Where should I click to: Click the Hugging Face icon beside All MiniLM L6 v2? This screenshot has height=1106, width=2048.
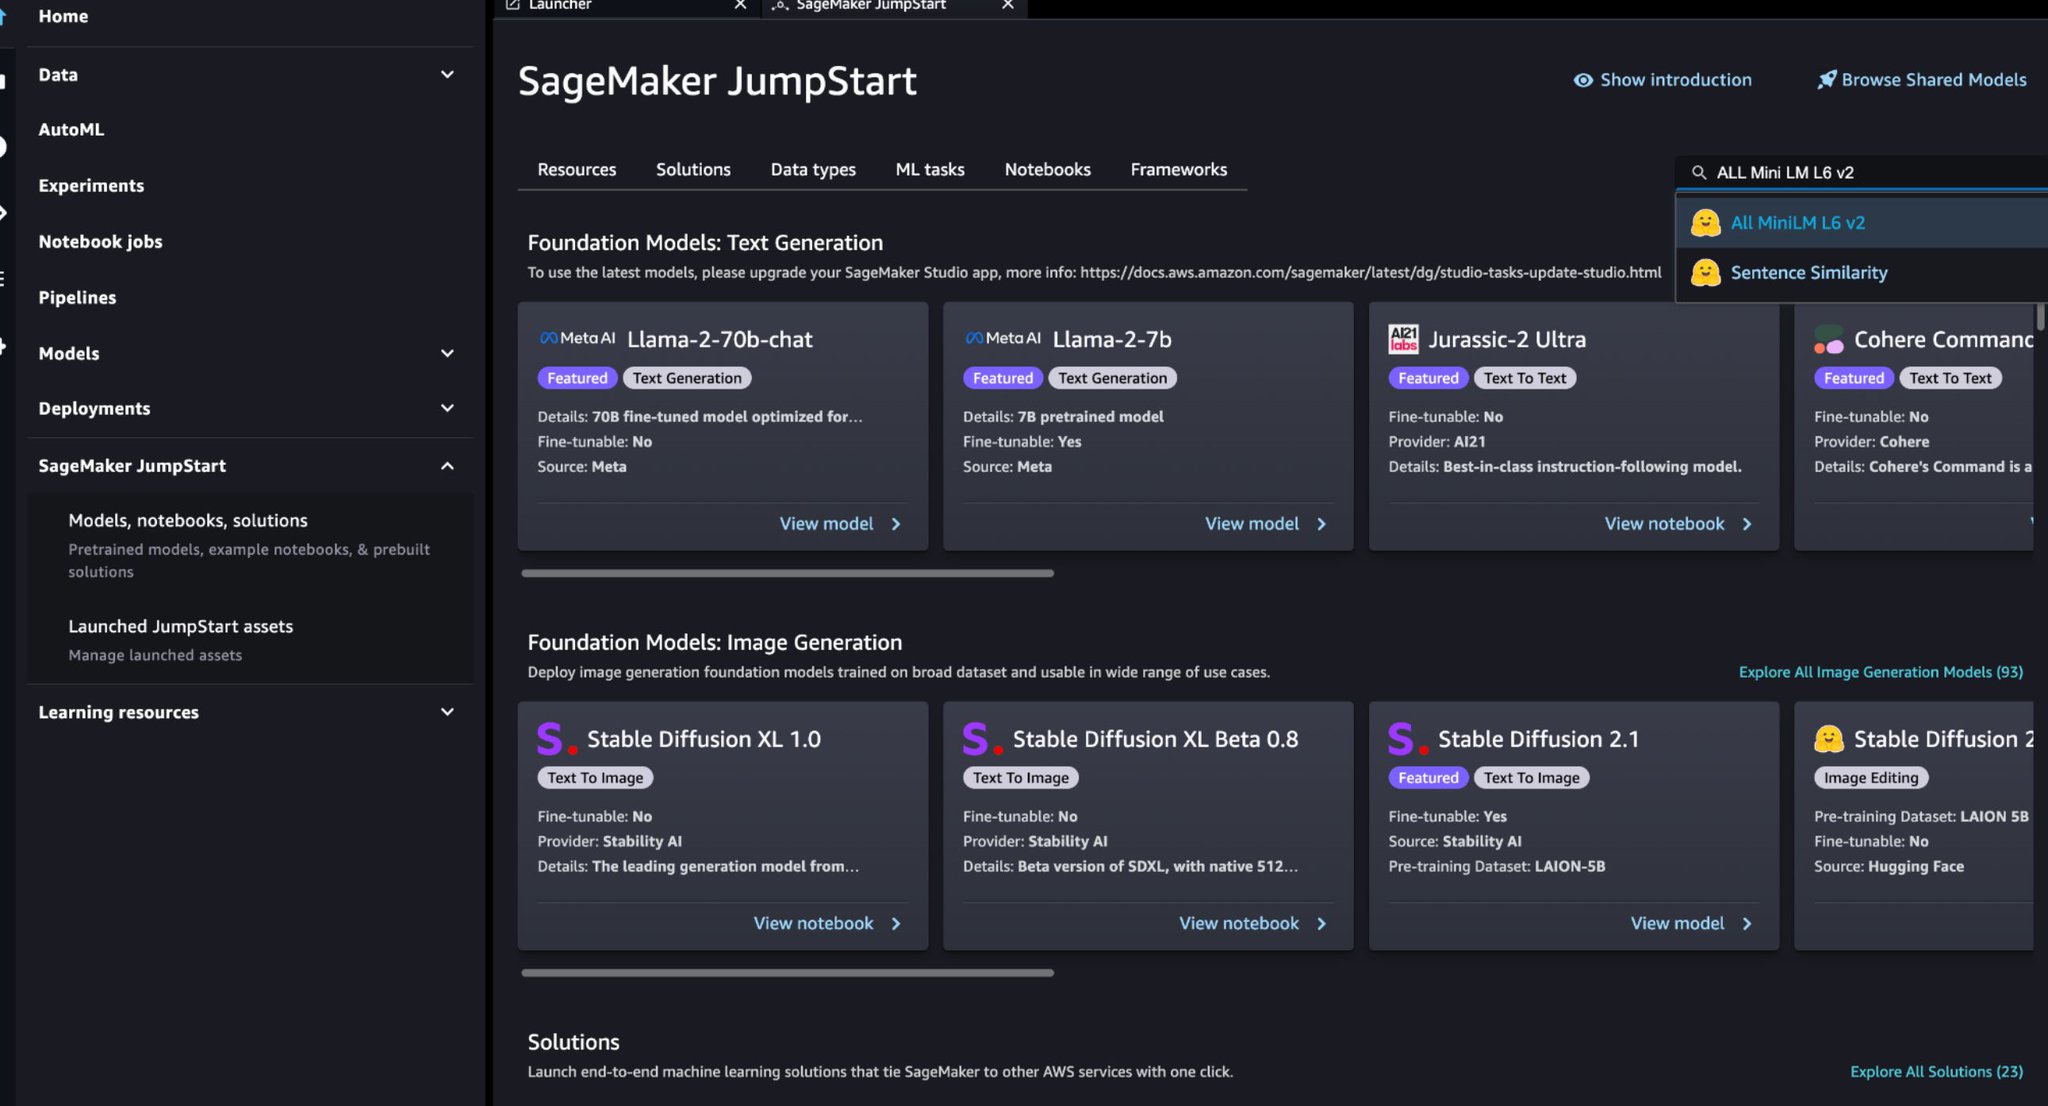tap(1706, 222)
